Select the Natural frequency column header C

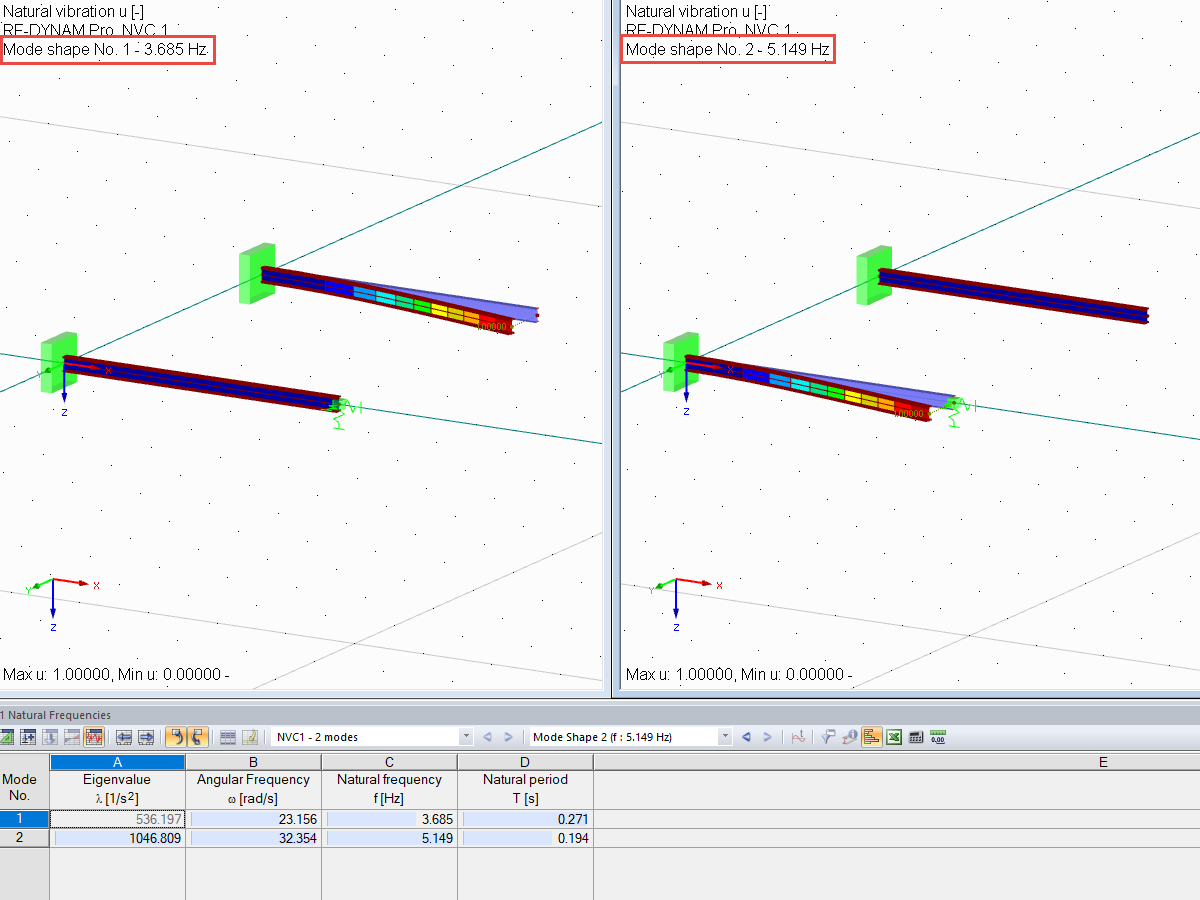coord(389,762)
